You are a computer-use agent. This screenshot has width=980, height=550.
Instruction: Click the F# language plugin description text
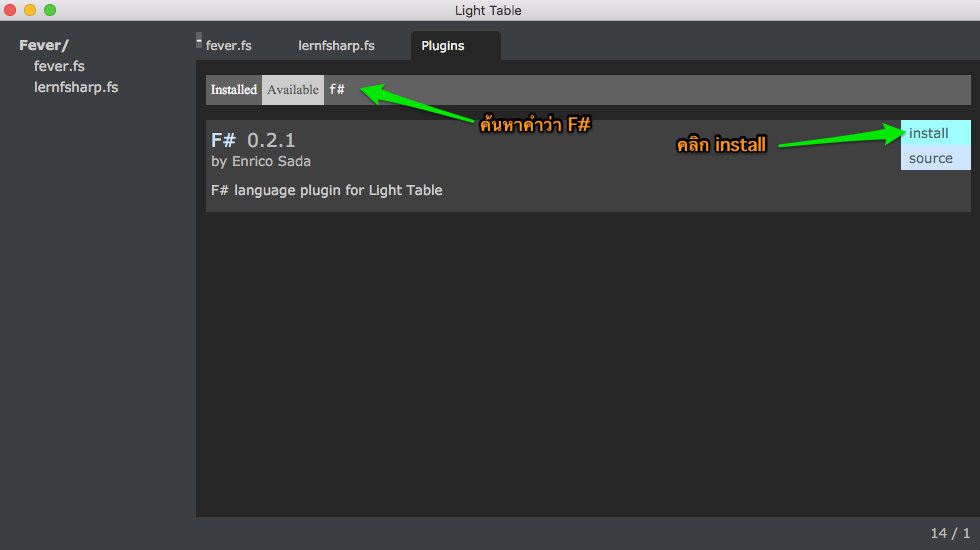(326, 190)
